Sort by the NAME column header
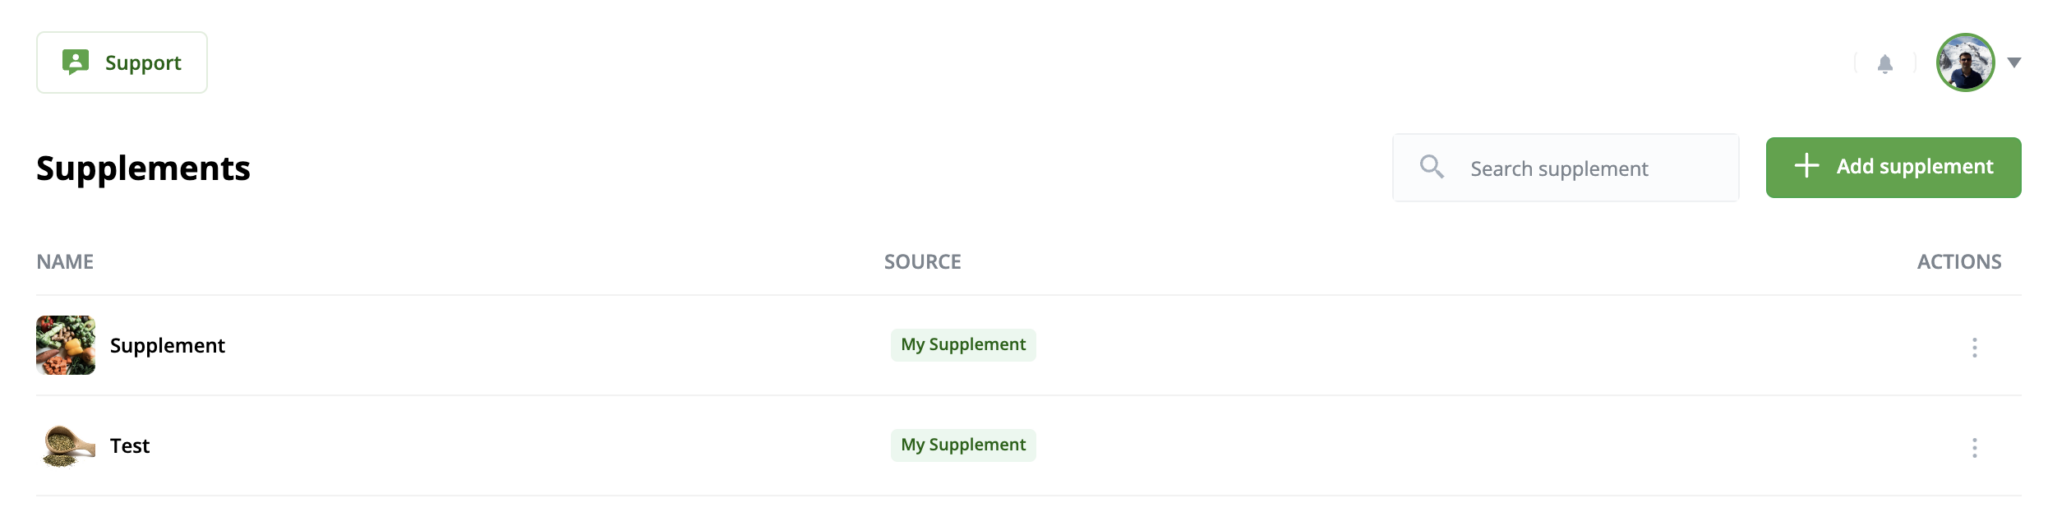Viewport: 2048px width, 526px height. point(65,262)
